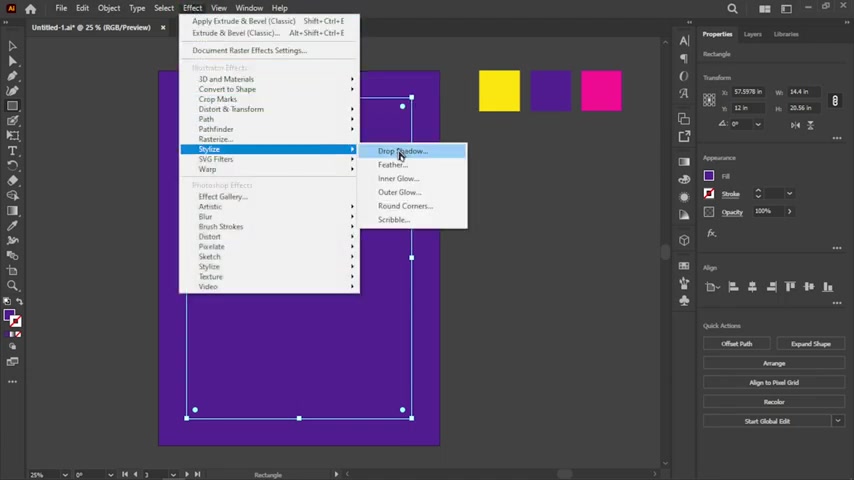This screenshot has height=480, width=854.
Task: Select the Eyedropper tool
Action: pos(12,226)
